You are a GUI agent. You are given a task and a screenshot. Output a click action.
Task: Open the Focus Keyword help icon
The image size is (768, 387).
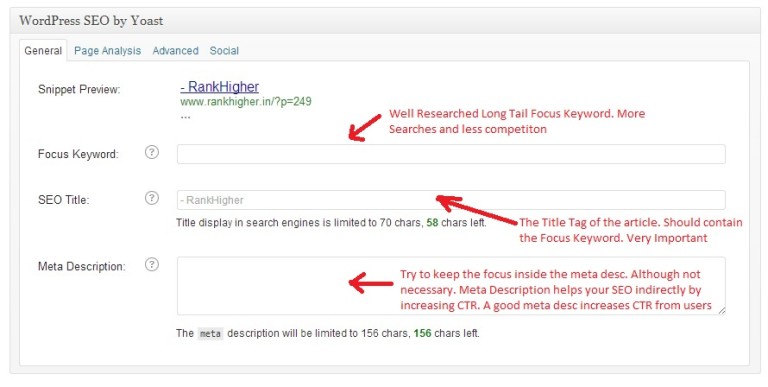click(152, 152)
